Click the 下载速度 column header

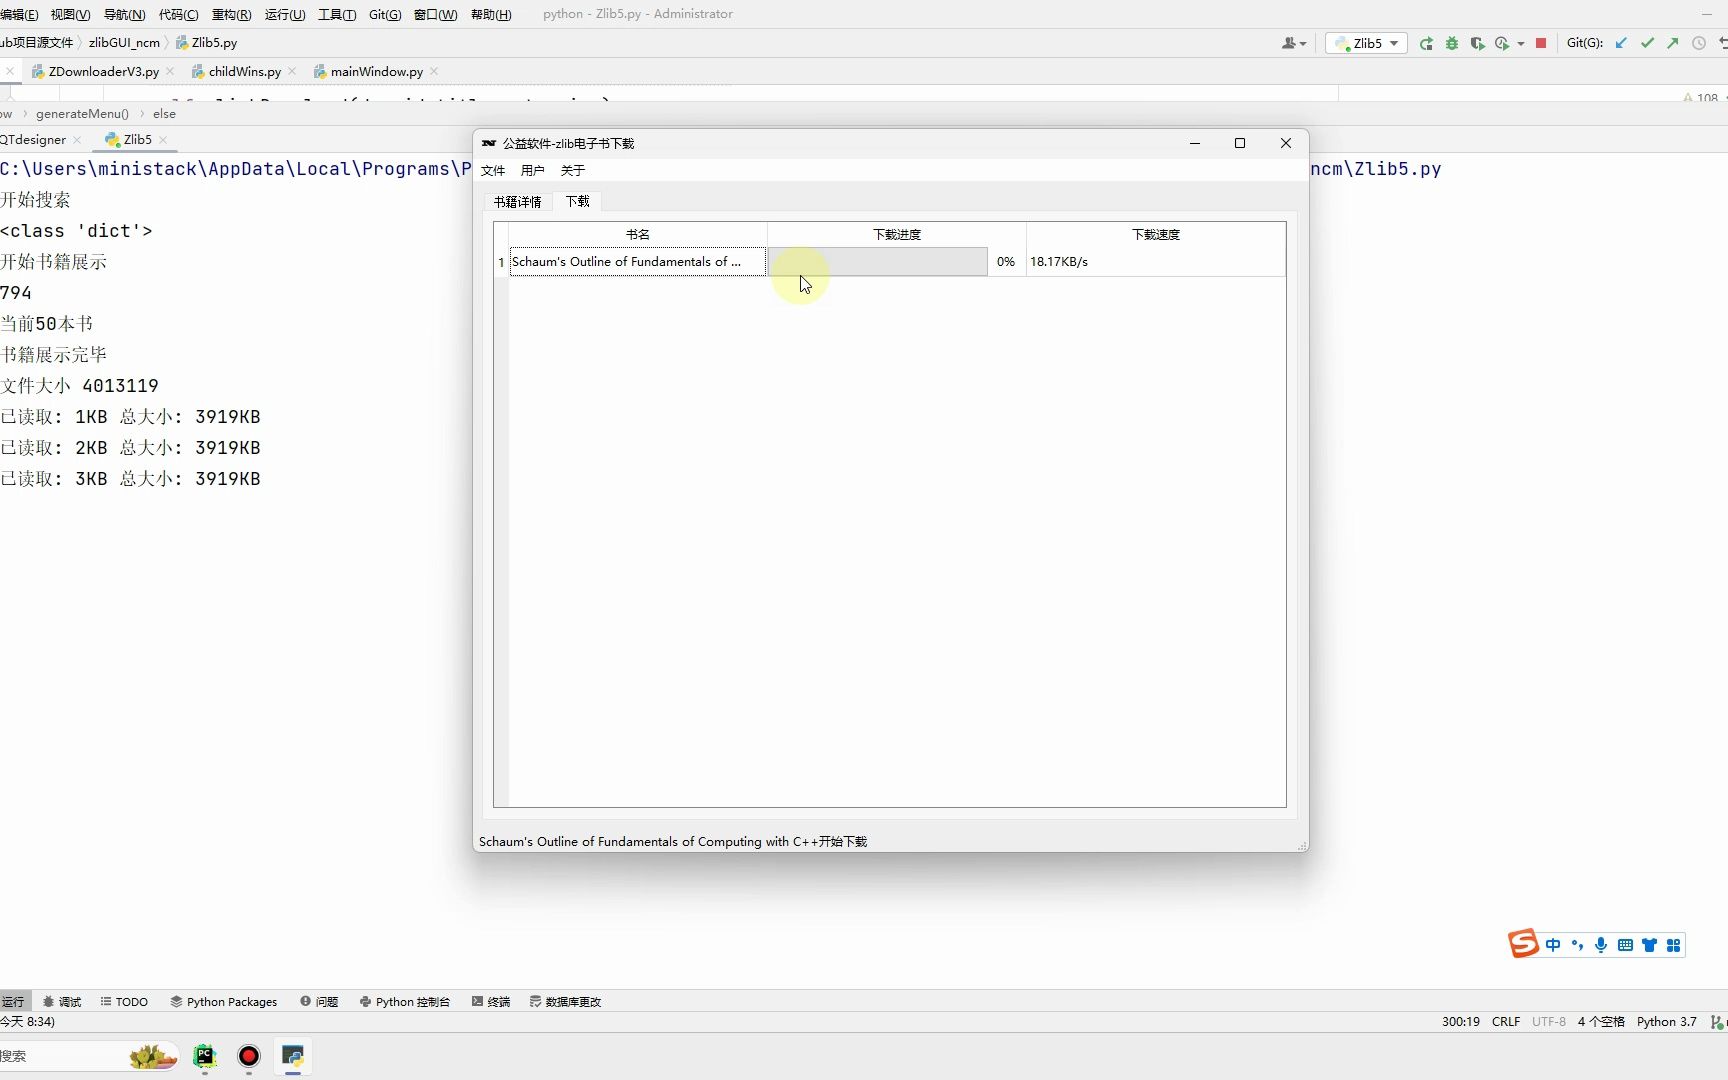coord(1156,234)
